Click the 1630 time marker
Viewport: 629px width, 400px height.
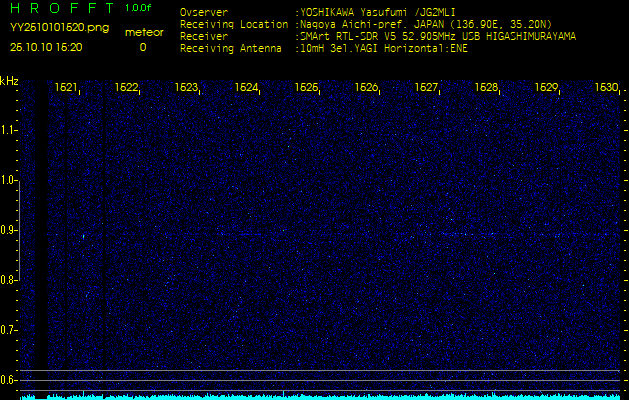point(606,88)
